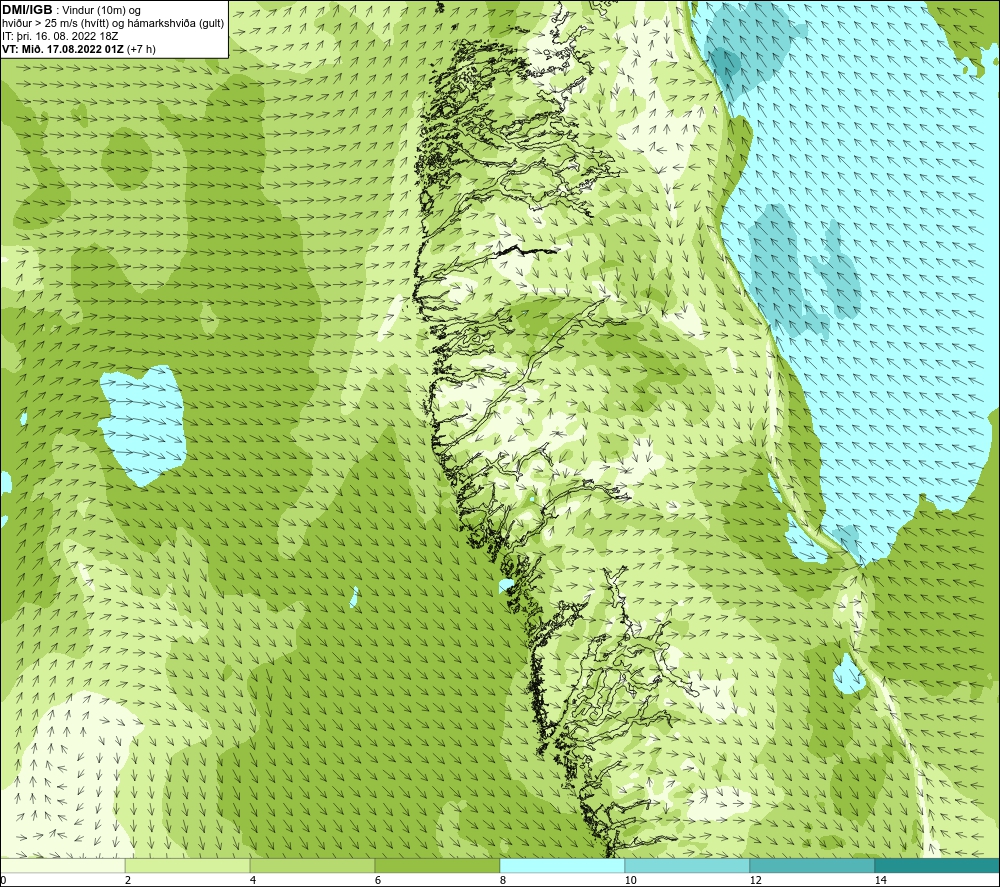Click the thick black line segment on the coast
Image resolution: width=1000 pixels, height=887 pixels.
click(527, 250)
